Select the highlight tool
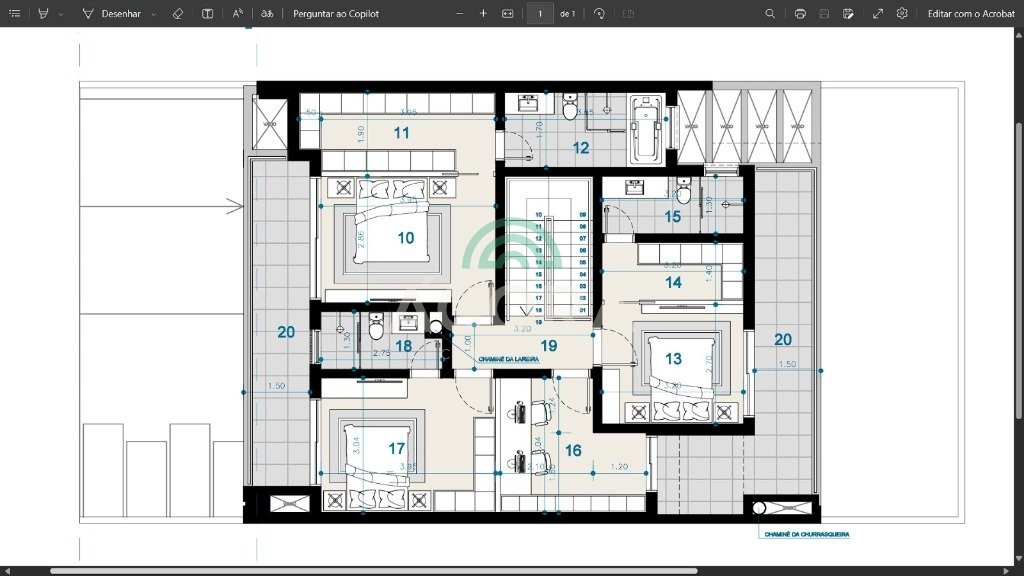The image size is (1024, 576). (x=43, y=14)
